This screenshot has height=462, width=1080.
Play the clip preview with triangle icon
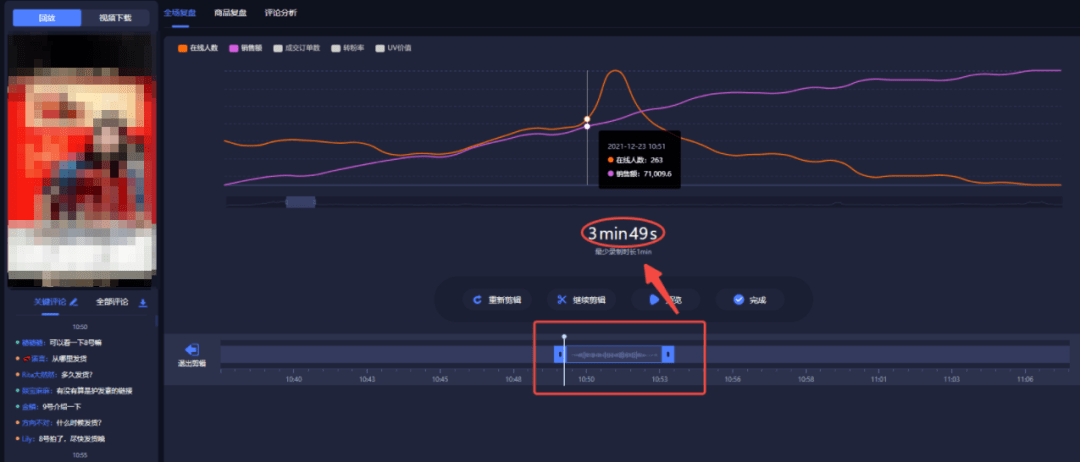[x=654, y=300]
